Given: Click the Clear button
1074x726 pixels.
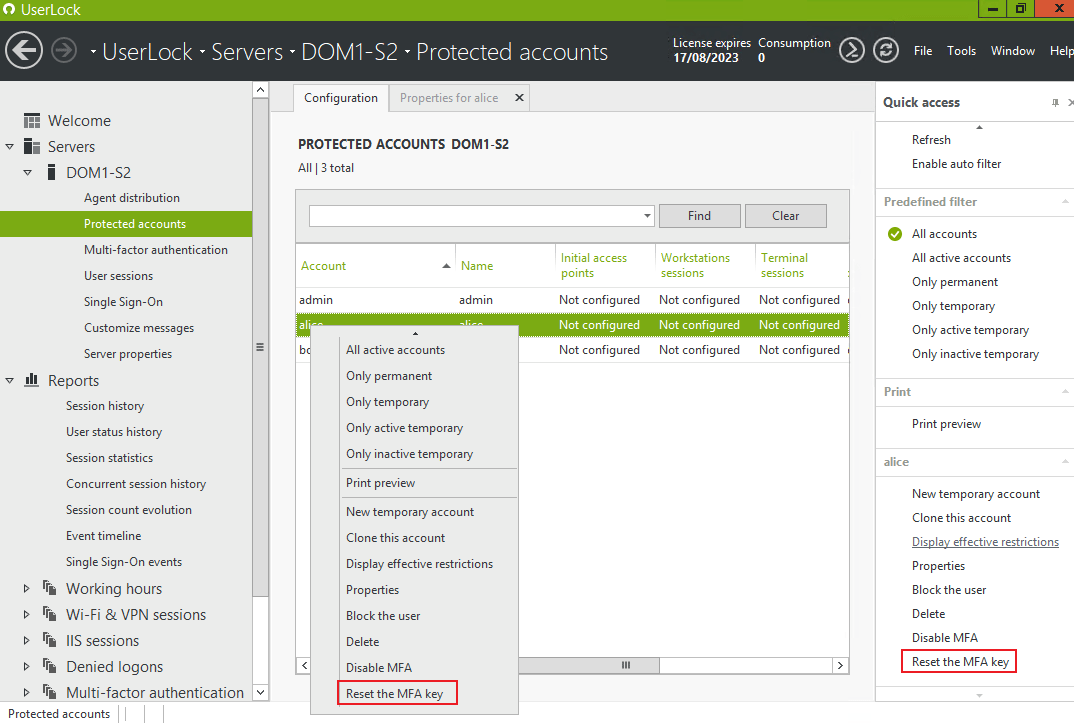Looking at the screenshot, I should point(786,216).
